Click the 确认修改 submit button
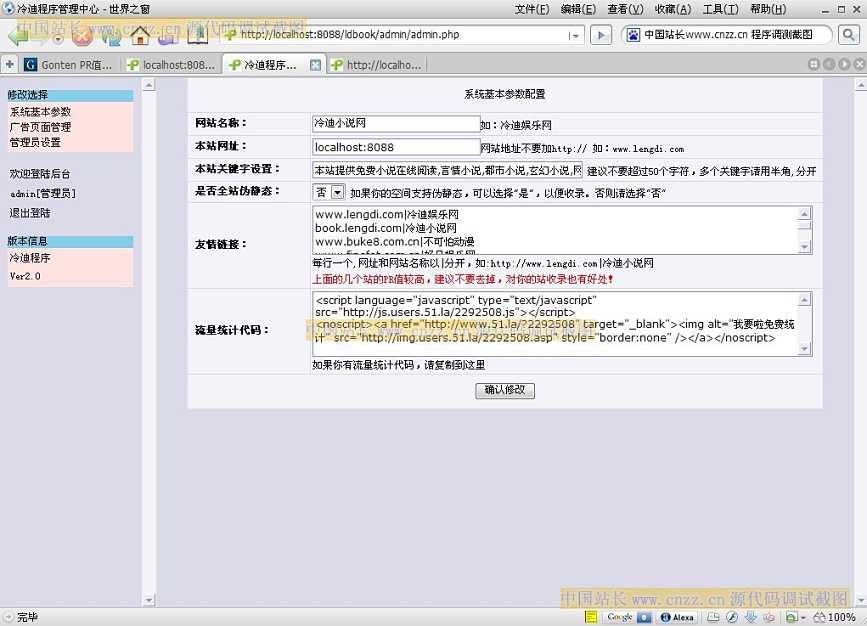Screen dimensions: 867x626 pyautogui.click(x=505, y=390)
